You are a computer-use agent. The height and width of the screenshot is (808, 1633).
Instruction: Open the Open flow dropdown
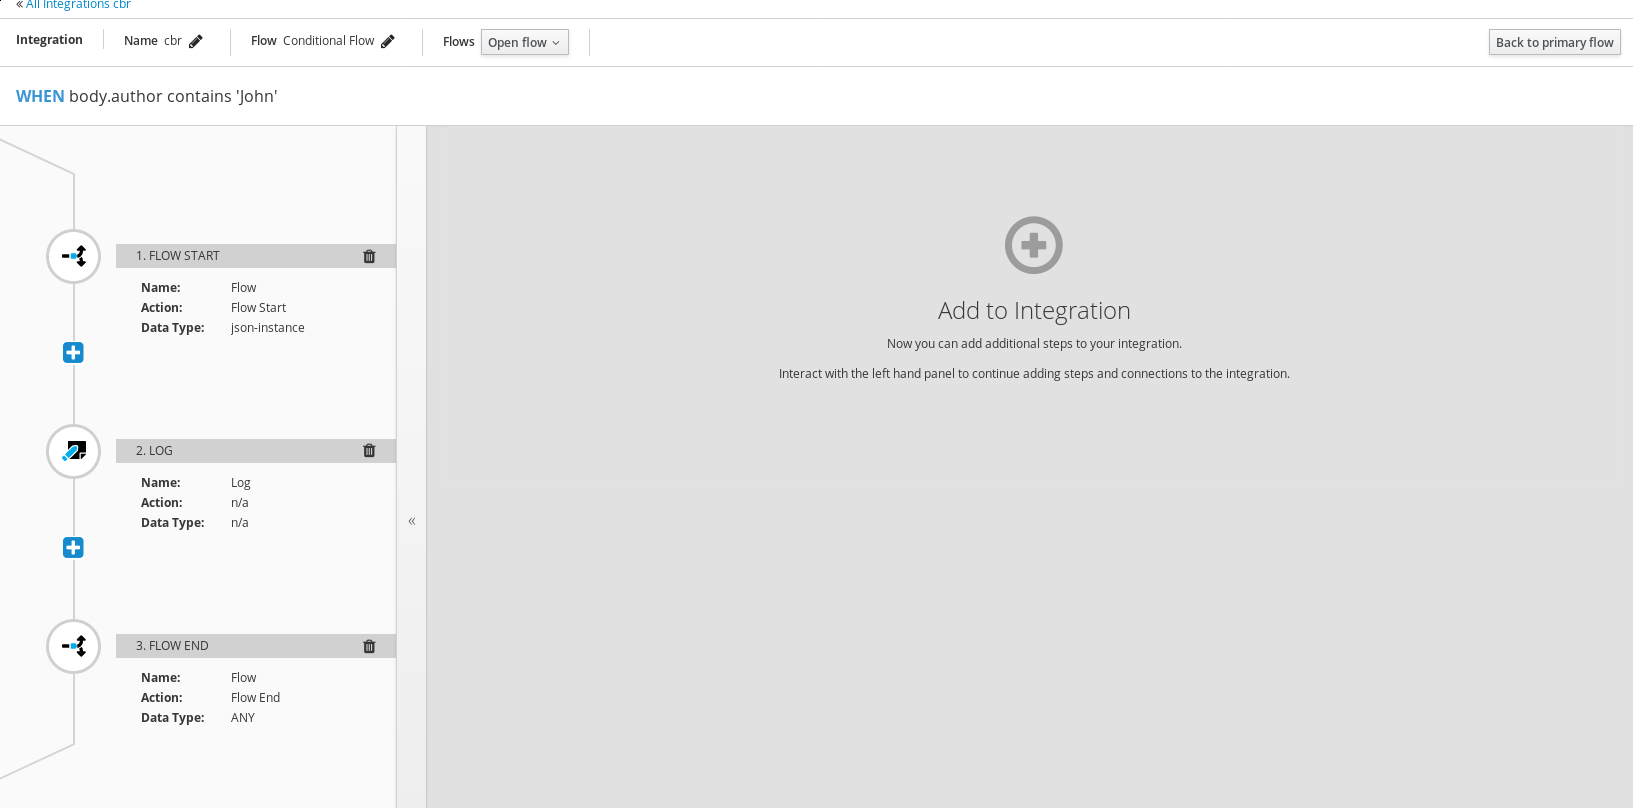[x=525, y=42]
